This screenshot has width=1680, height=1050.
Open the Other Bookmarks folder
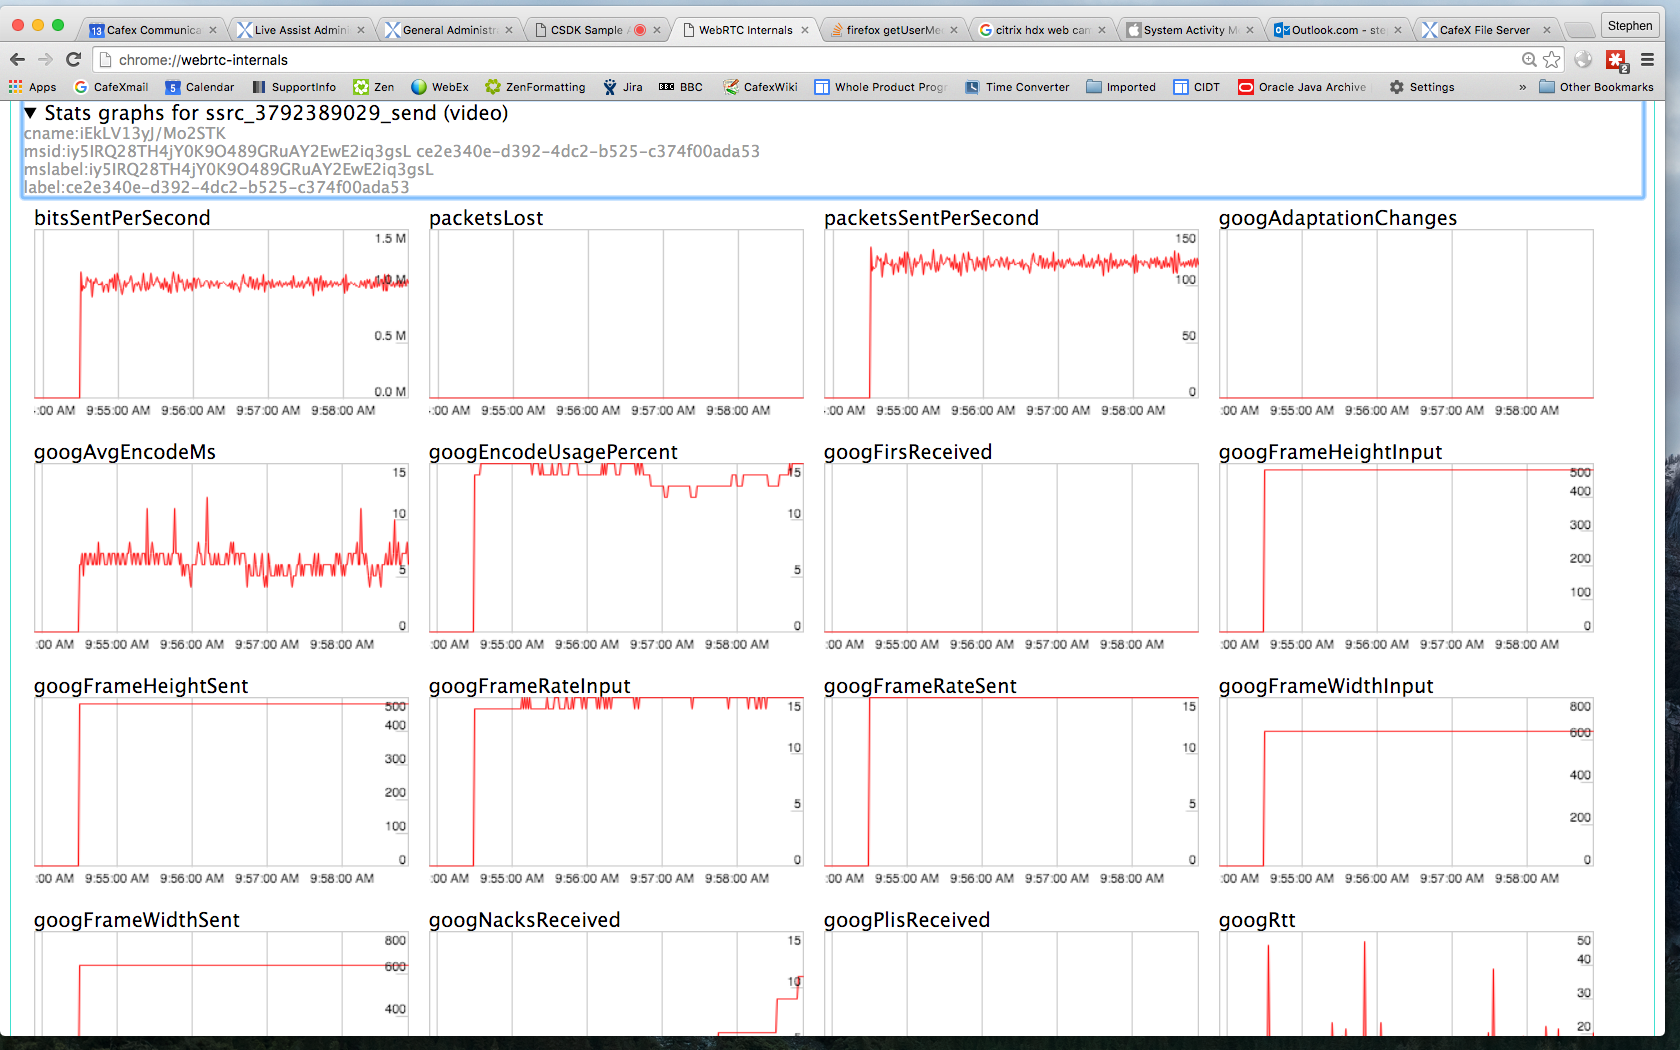tap(1596, 87)
